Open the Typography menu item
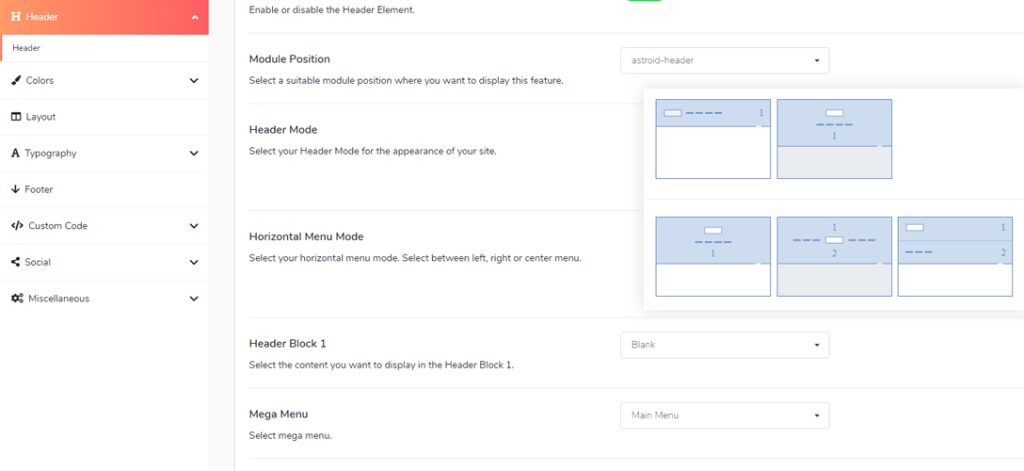Screen dimensions: 1024x471 (104, 154)
